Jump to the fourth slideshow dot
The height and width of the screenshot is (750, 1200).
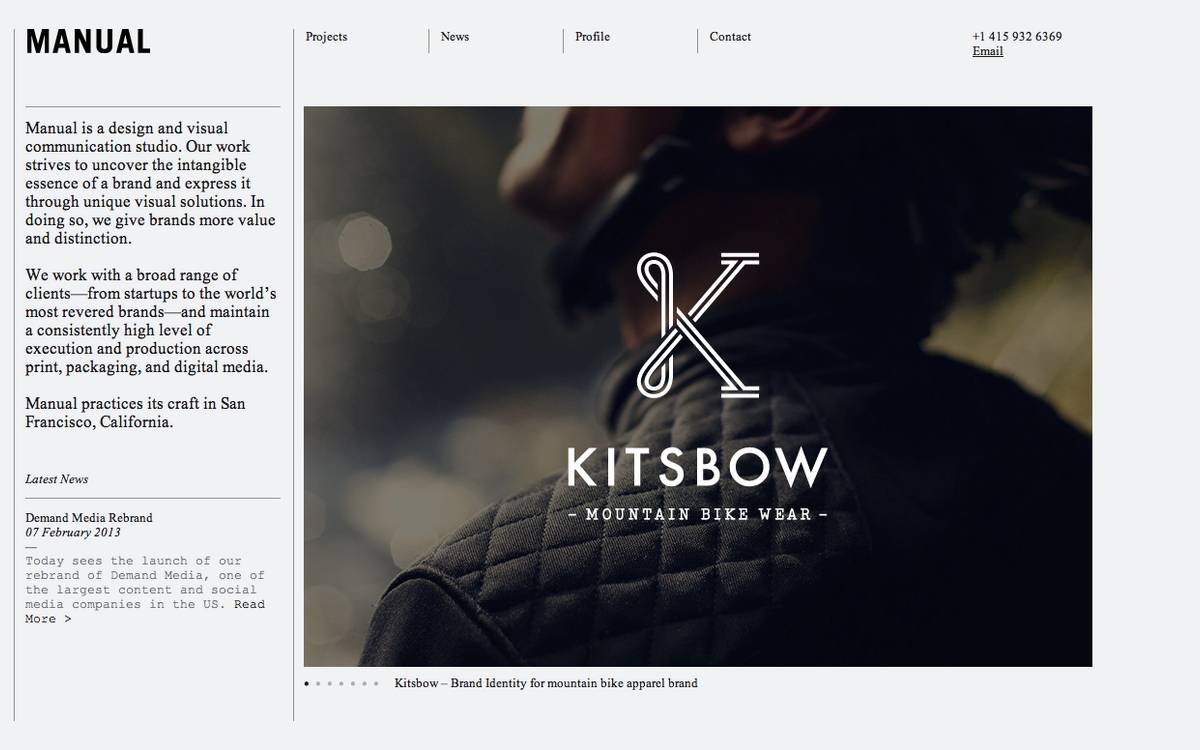[x=341, y=684]
